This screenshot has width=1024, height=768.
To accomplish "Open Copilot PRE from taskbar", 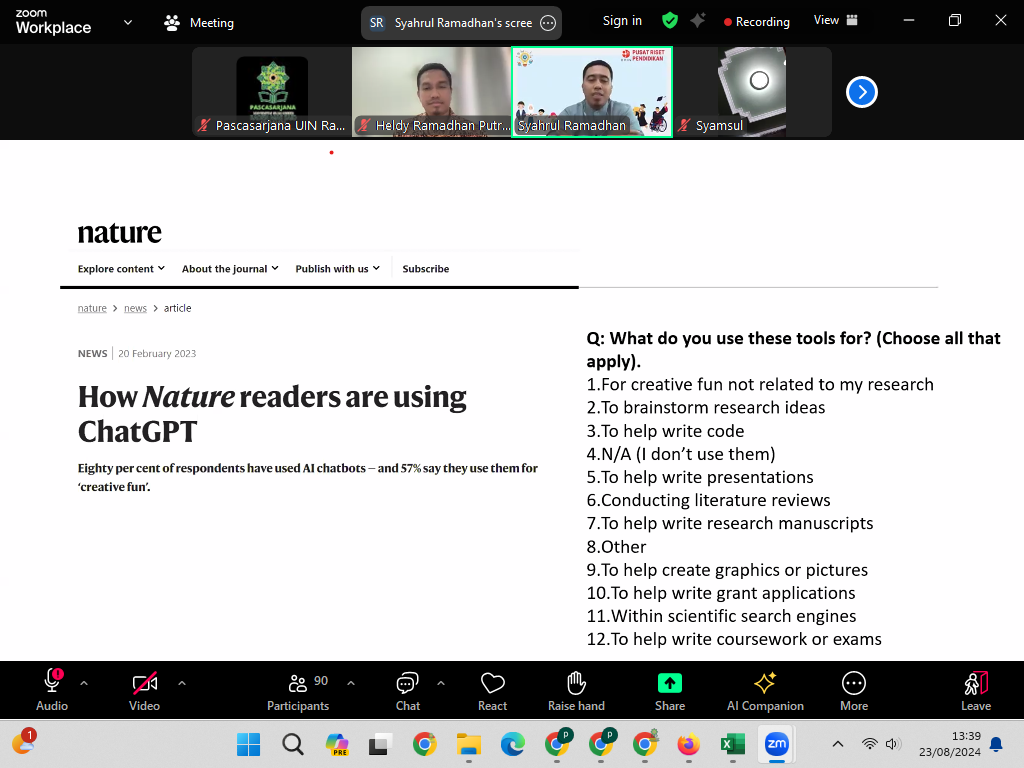I will [337, 744].
